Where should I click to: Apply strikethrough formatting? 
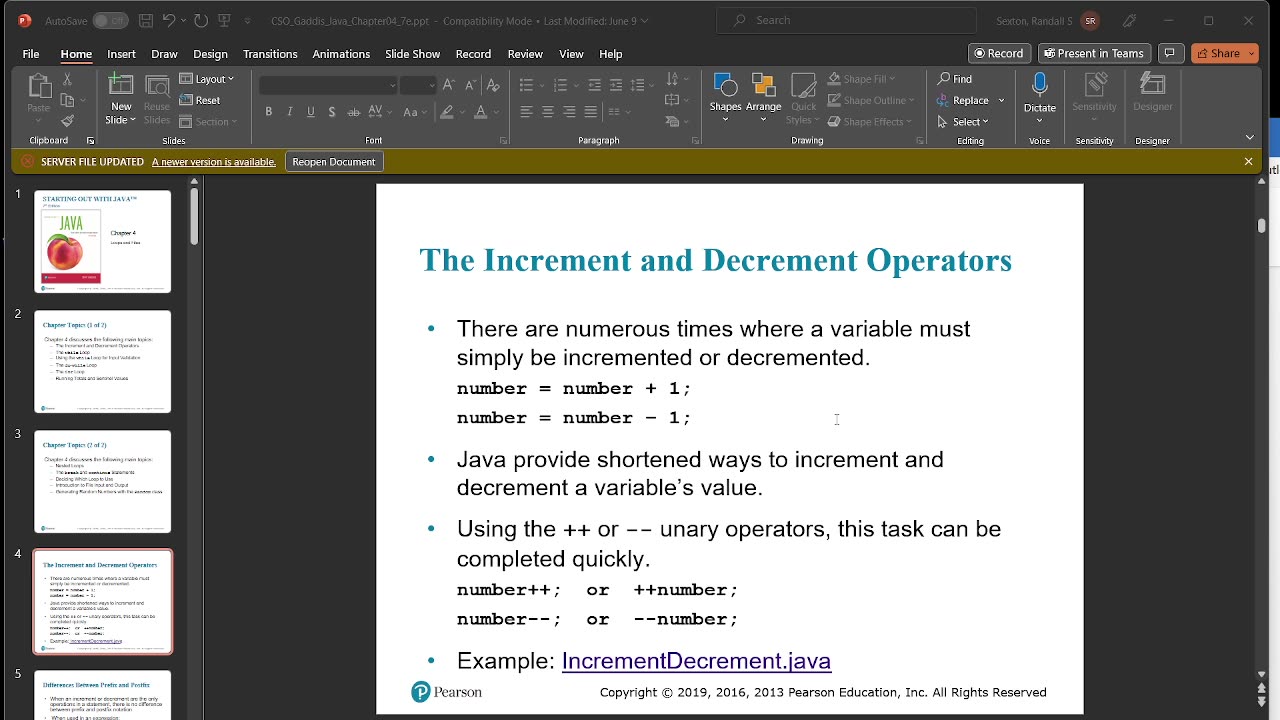pyautogui.click(x=353, y=112)
